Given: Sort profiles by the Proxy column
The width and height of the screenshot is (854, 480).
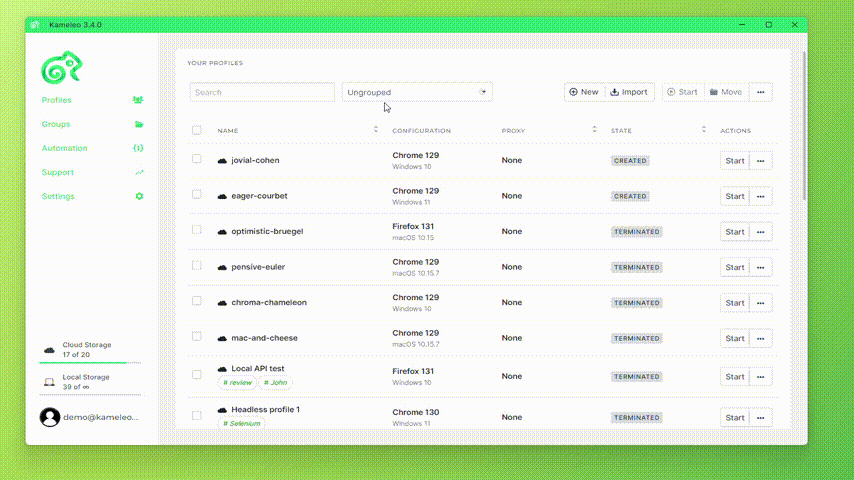Looking at the screenshot, I should click(x=594, y=129).
